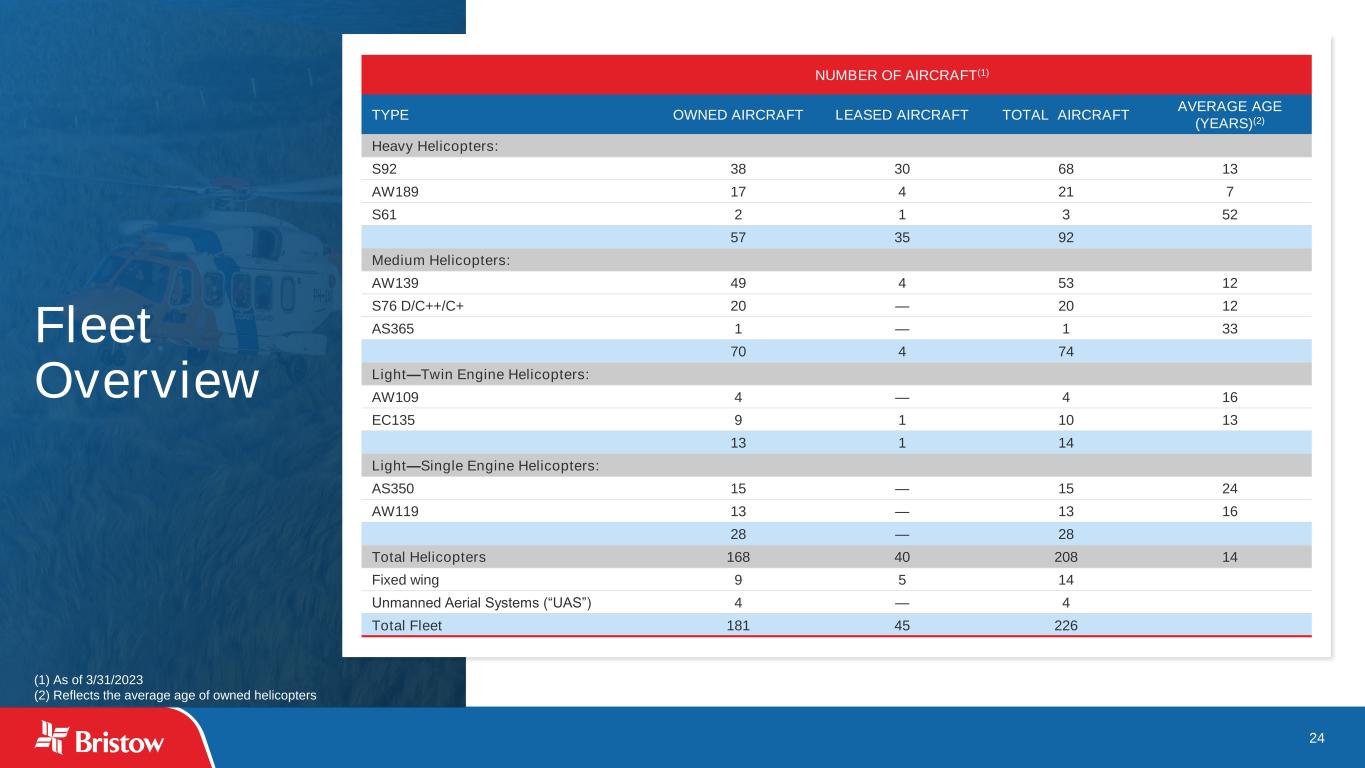The height and width of the screenshot is (768, 1365).
Task: Click the OWNED AIRCRAFT column header
Action: (738, 115)
